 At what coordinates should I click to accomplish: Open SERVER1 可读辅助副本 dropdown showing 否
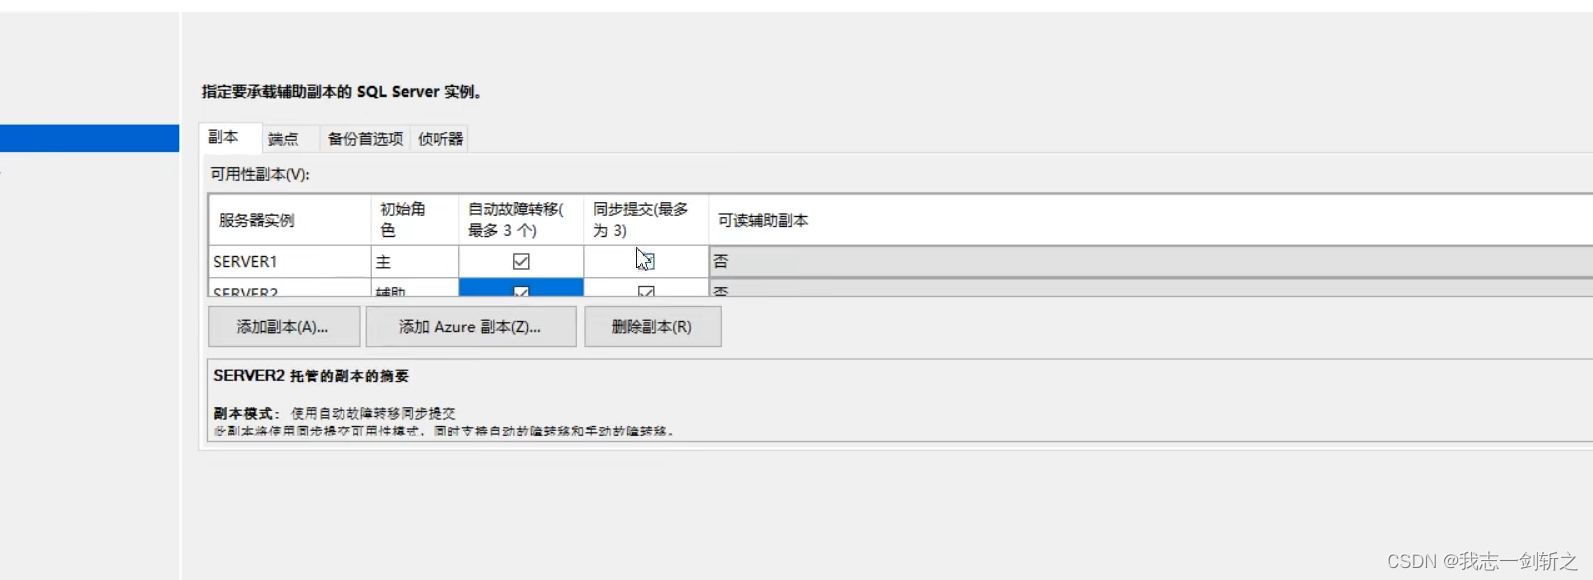click(x=1150, y=261)
